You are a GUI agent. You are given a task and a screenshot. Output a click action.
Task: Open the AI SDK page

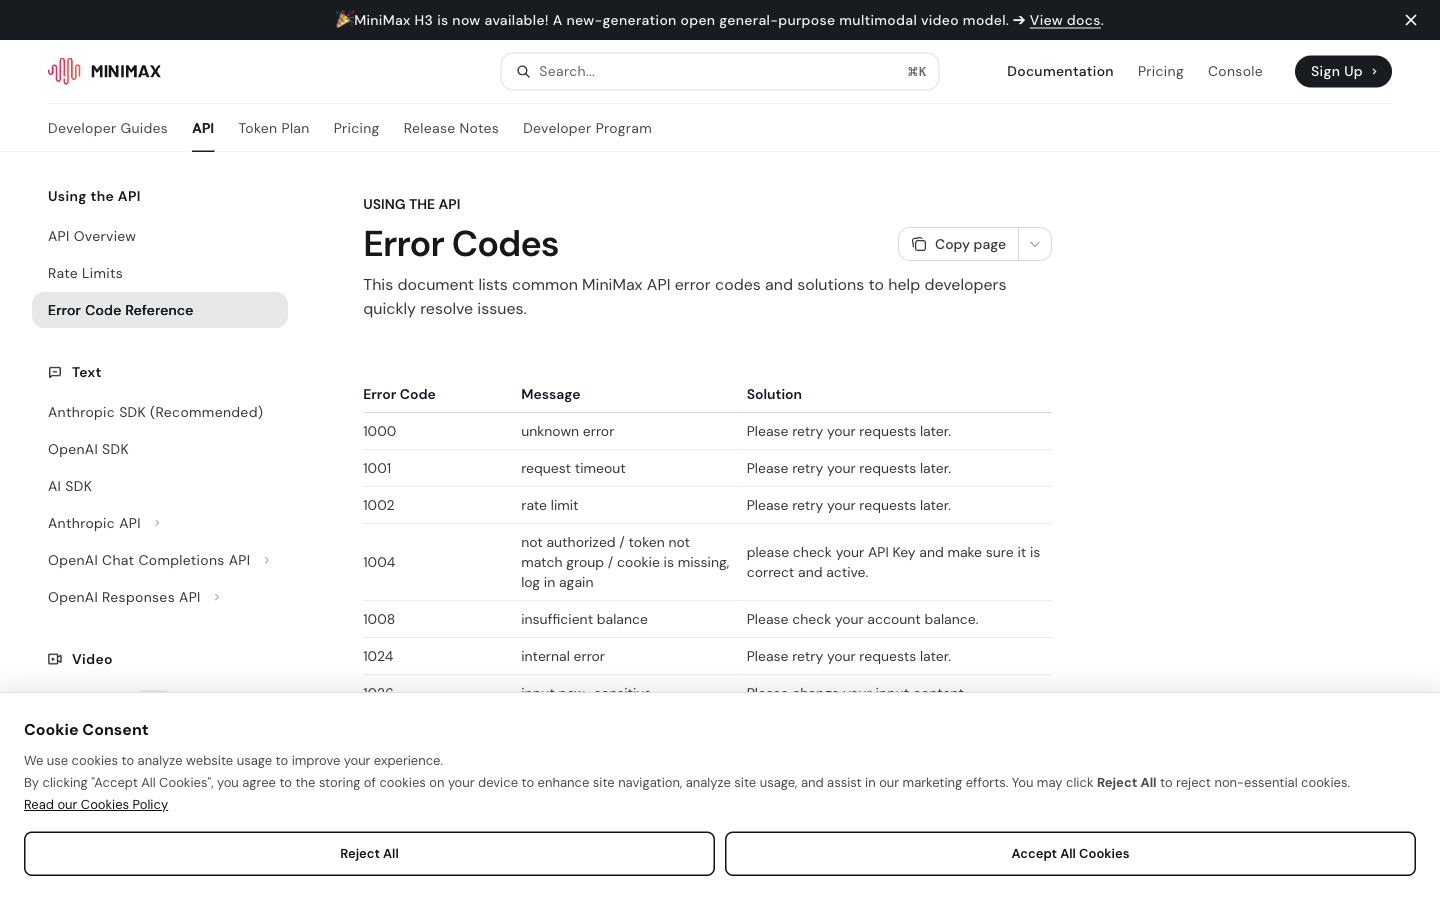tap(70, 486)
